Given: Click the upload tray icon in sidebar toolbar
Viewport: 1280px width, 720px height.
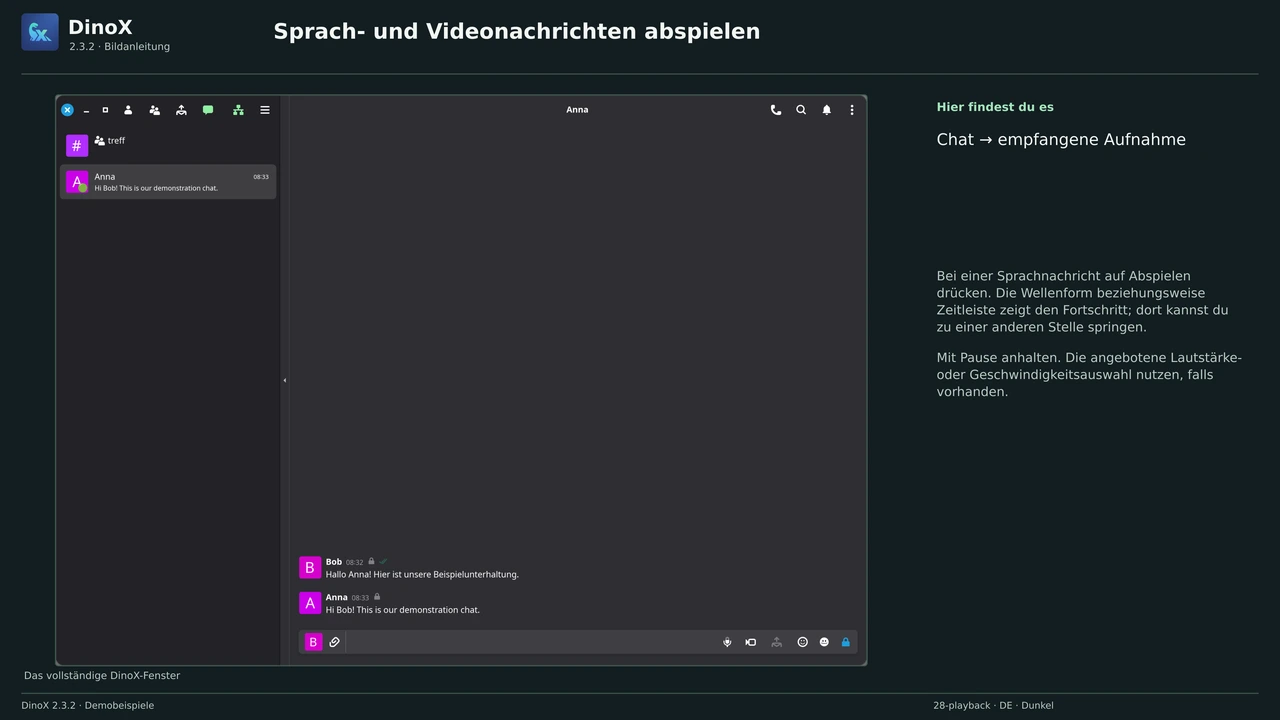Looking at the screenshot, I should point(181,110).
